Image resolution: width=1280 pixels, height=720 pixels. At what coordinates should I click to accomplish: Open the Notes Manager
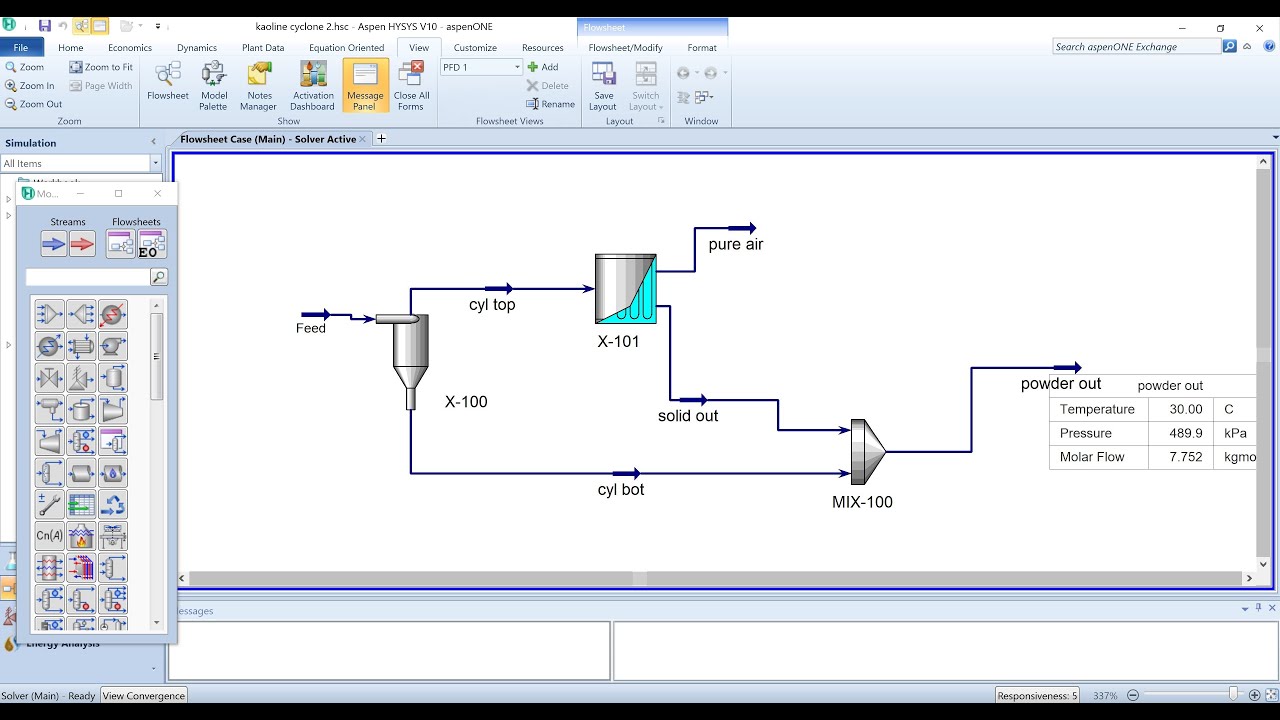coord(259,86)
